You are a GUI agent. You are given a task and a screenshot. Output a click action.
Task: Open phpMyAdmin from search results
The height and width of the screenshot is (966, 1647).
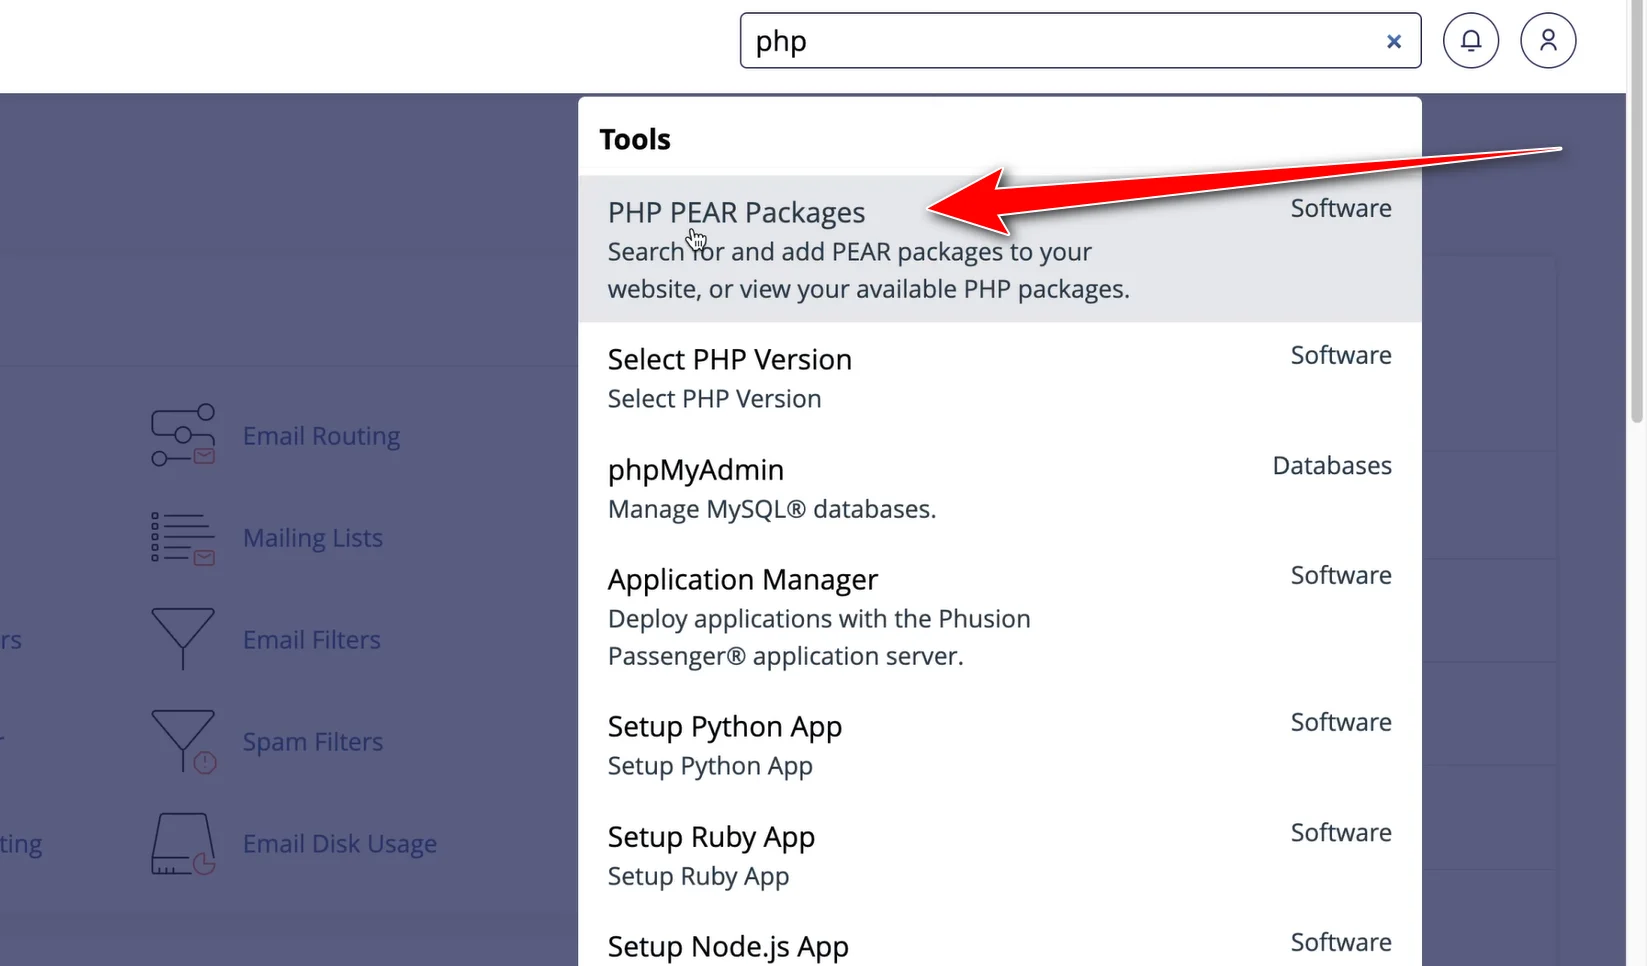click(695, 469)
